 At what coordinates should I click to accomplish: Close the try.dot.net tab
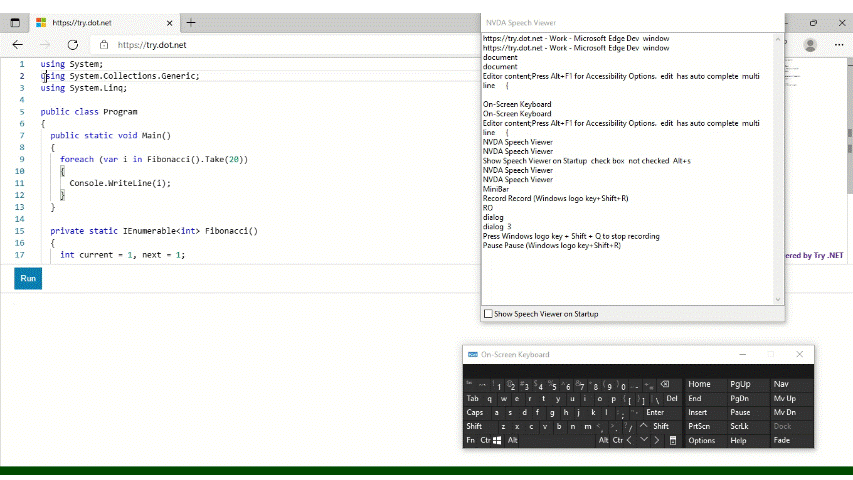tap(169, 23)
